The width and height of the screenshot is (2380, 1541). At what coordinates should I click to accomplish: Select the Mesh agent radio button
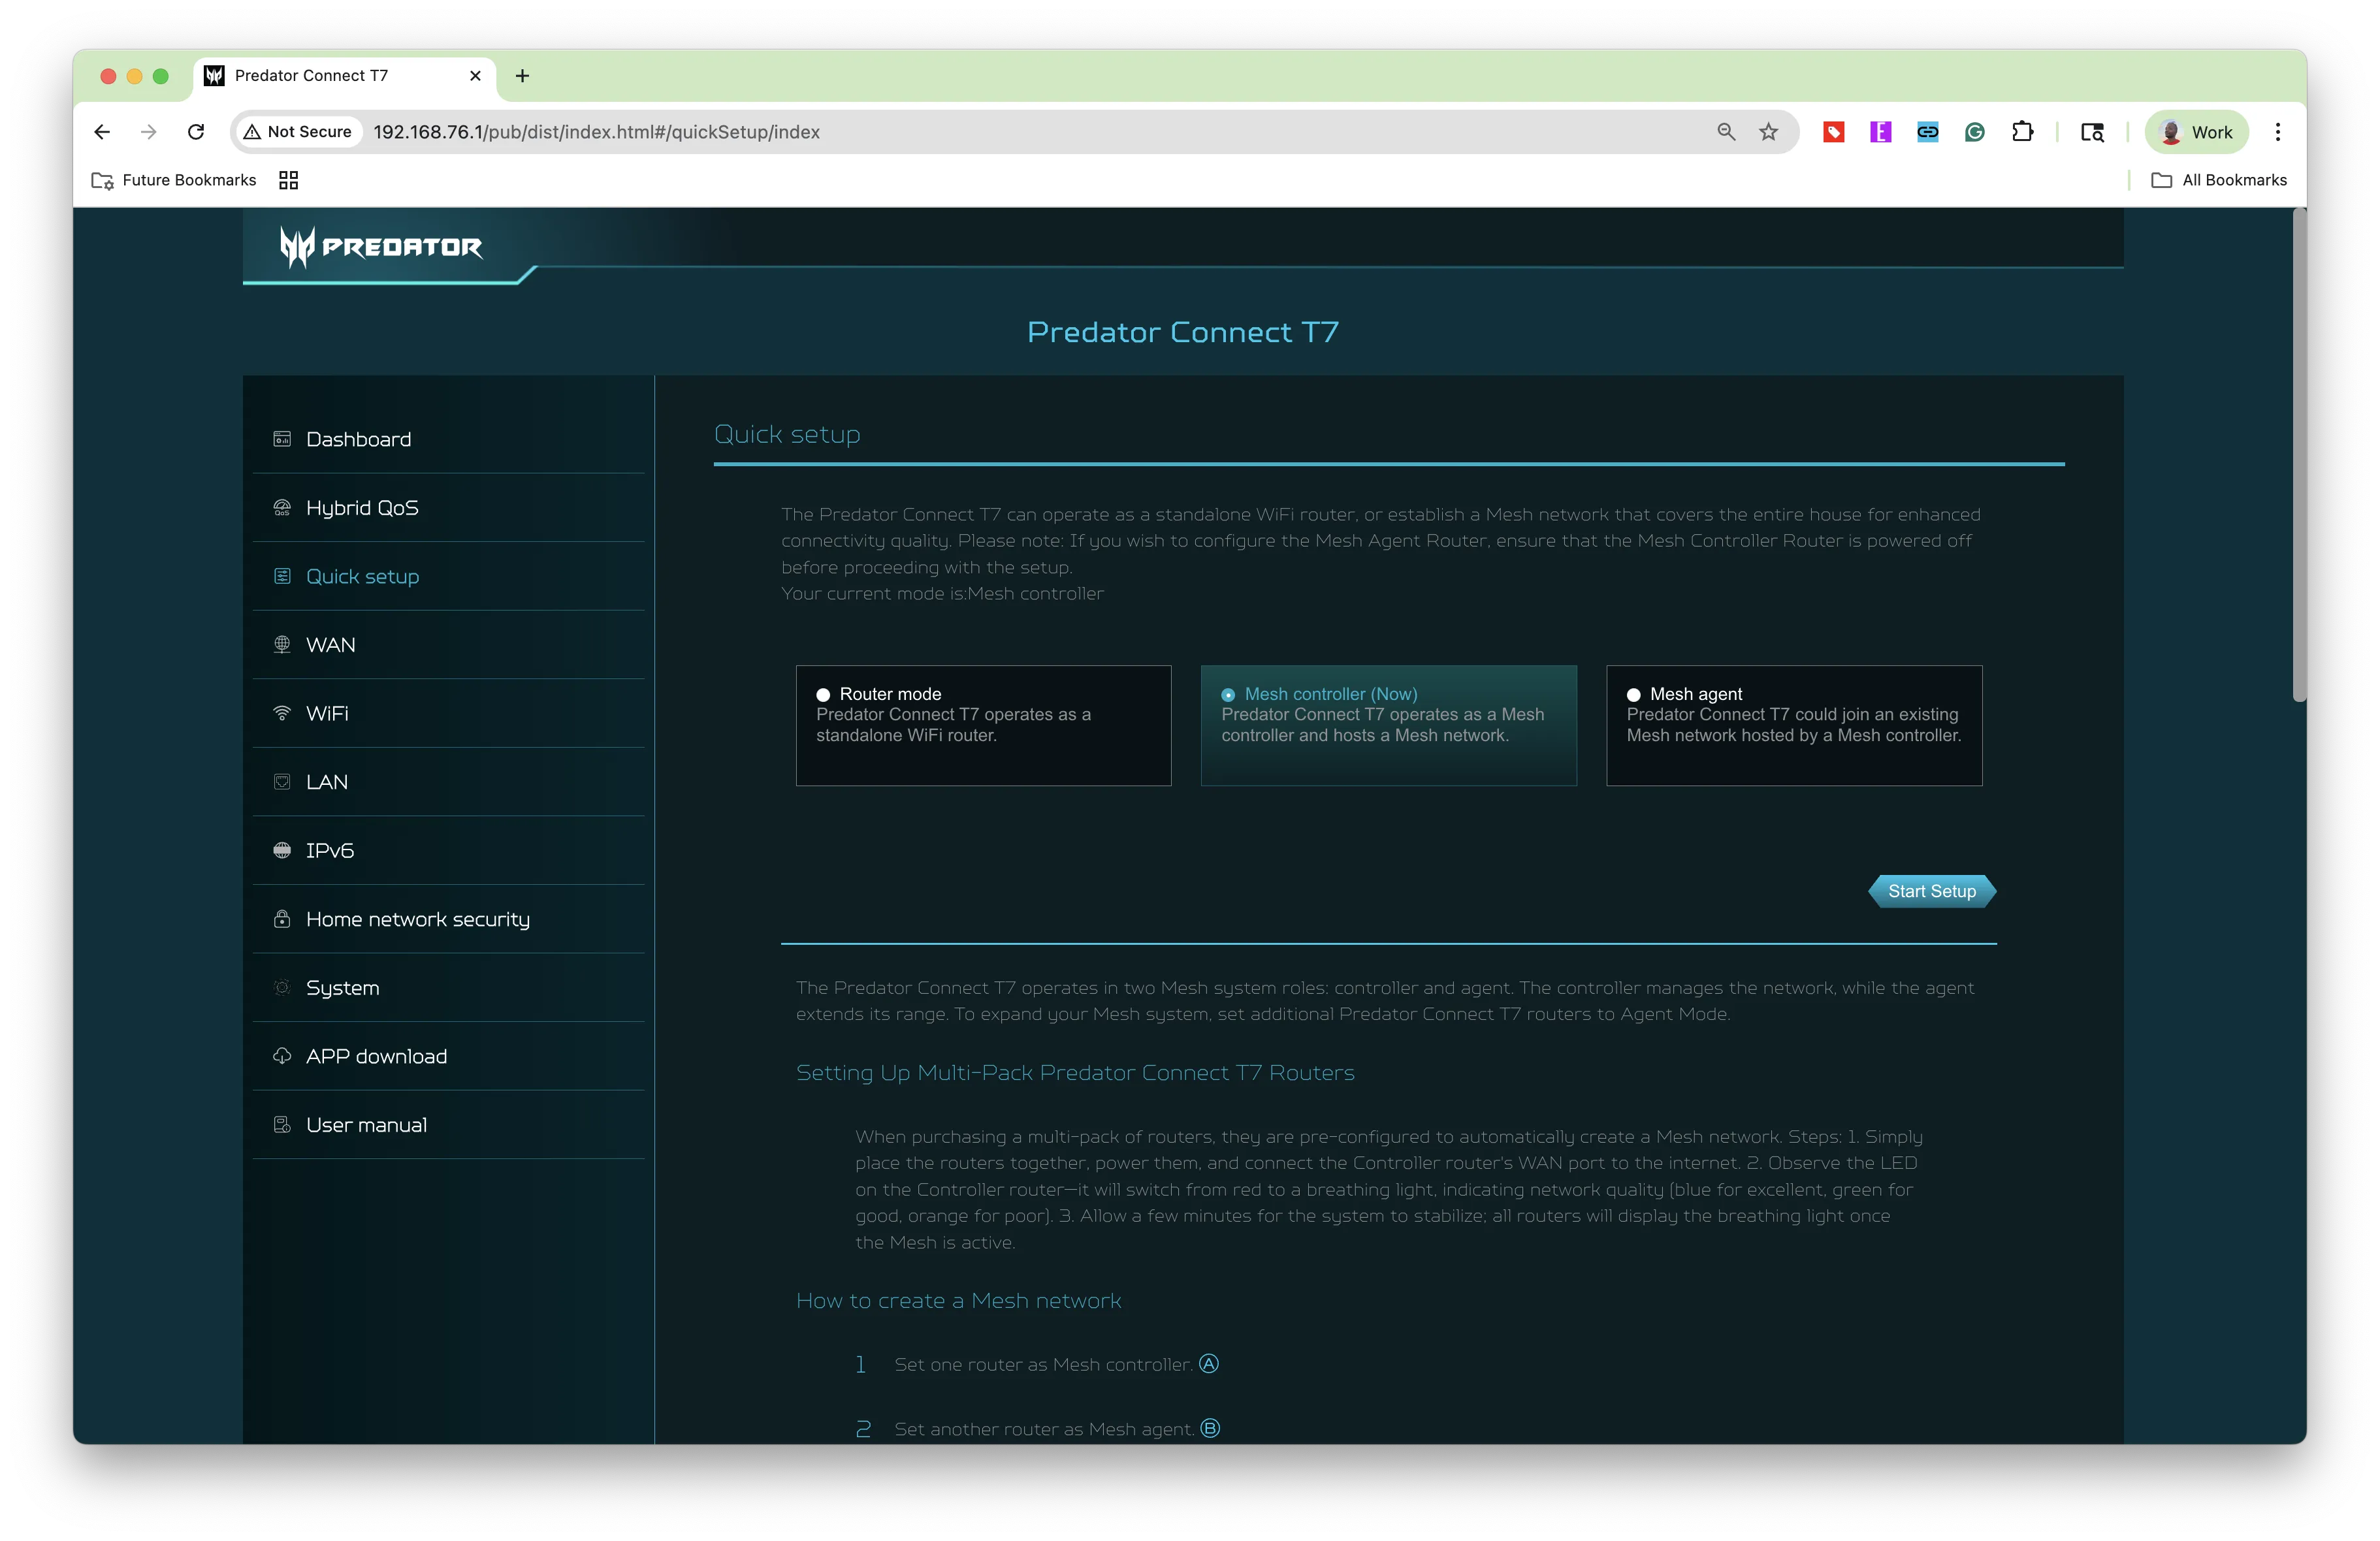click(1633, 695)
